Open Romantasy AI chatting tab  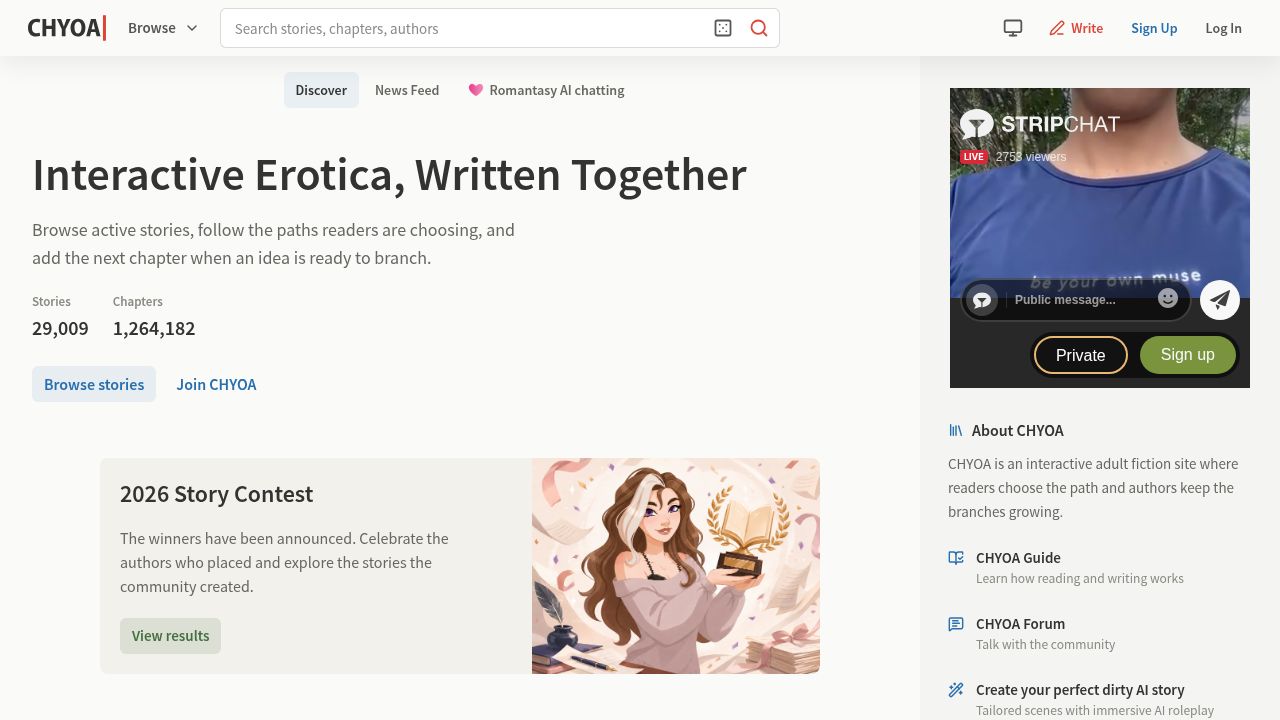[546, 90]
